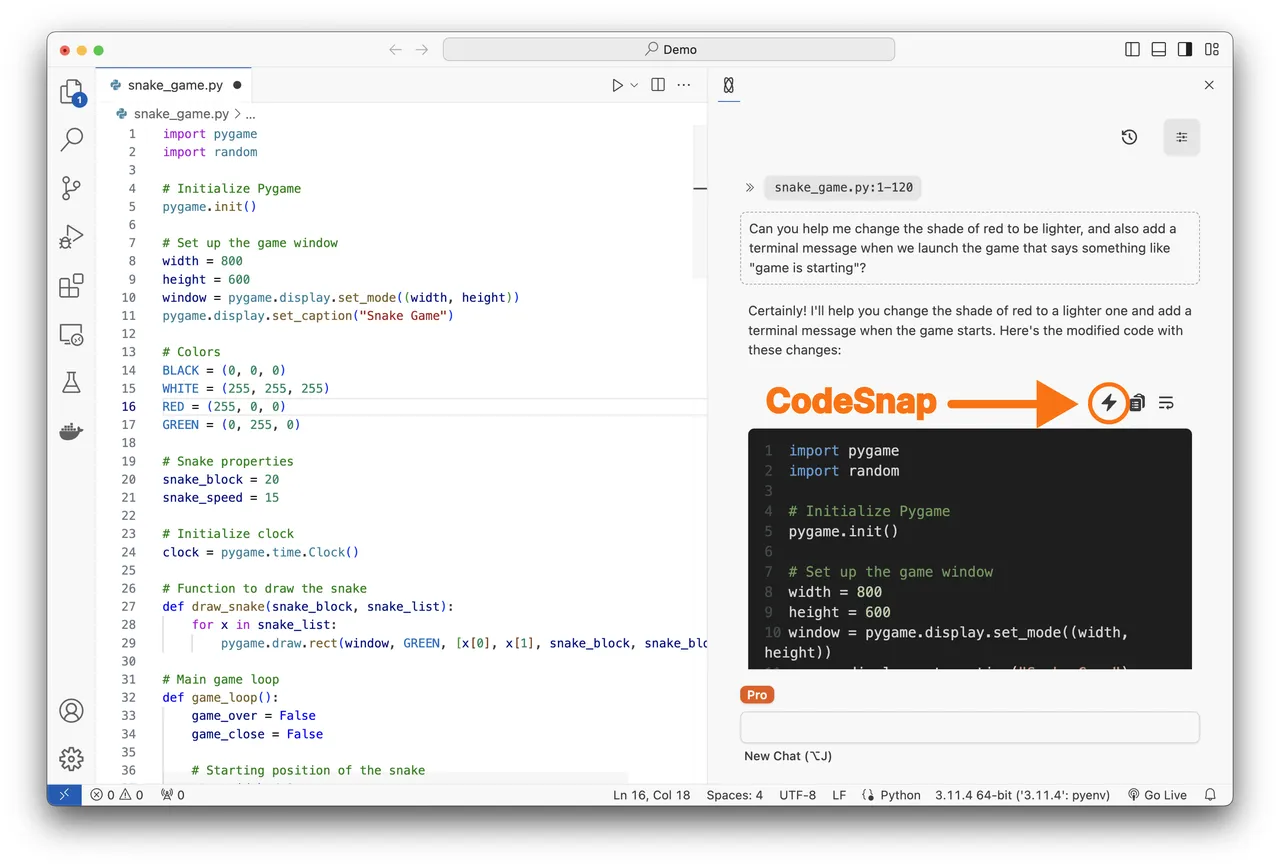Toggle word wrap on the code block
This screenshot has height=868, width=1280.
1166,403
